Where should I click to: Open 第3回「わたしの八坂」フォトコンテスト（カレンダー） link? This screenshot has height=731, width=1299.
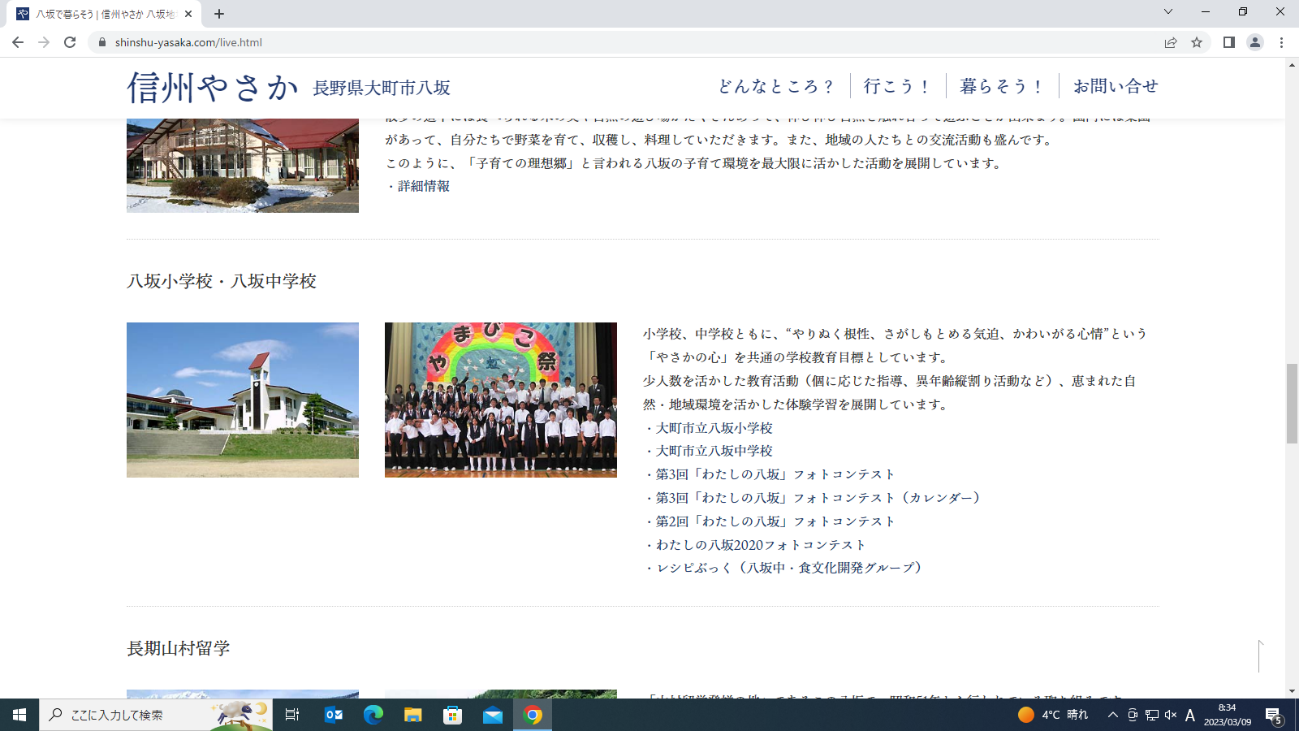819,498
